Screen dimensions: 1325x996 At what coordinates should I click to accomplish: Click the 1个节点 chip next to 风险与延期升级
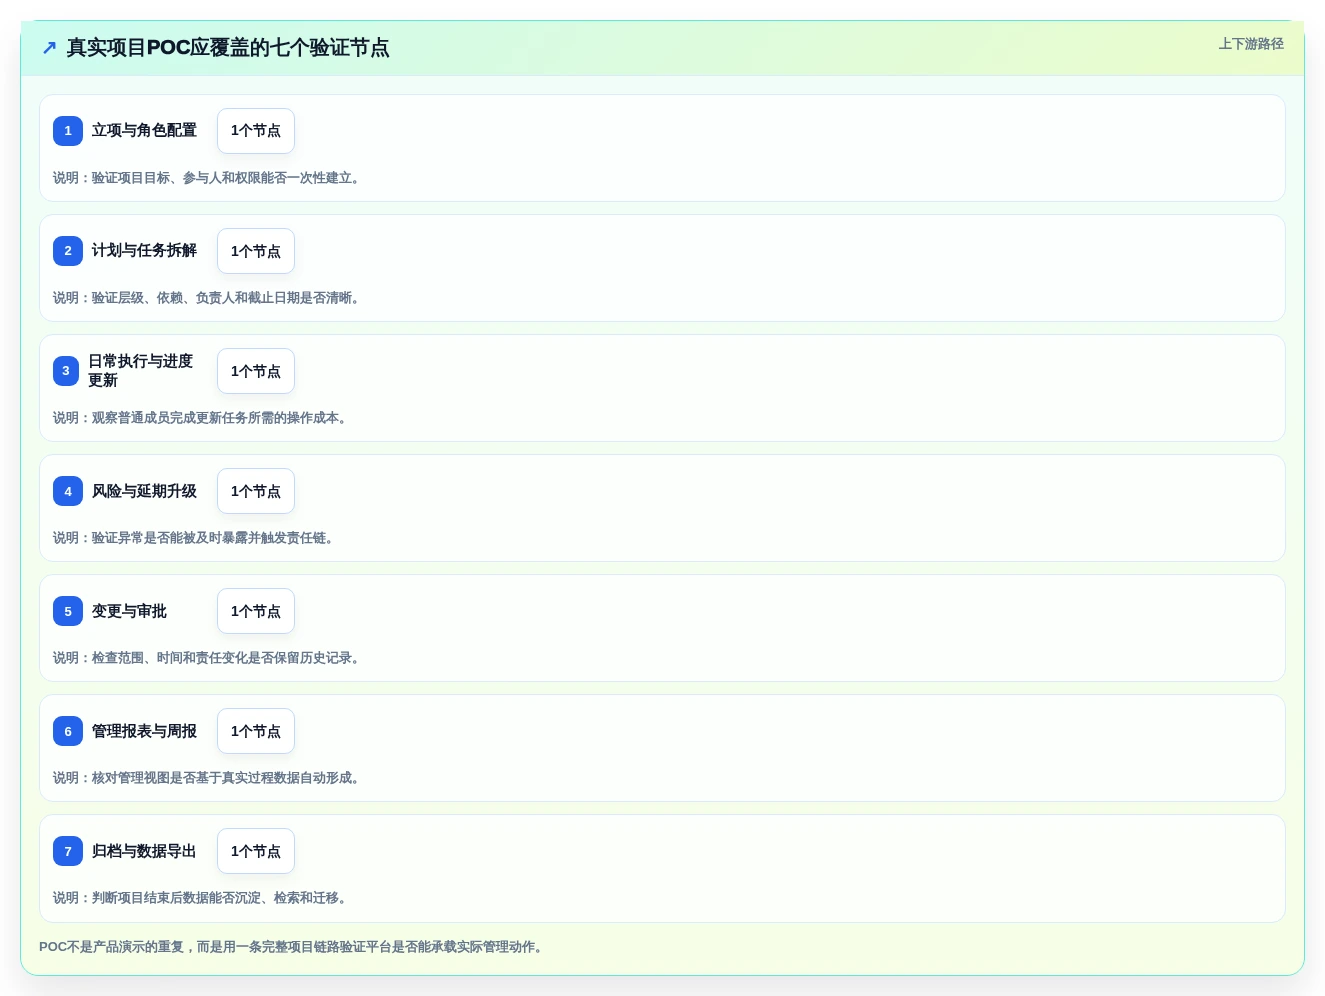pos(256,491)
